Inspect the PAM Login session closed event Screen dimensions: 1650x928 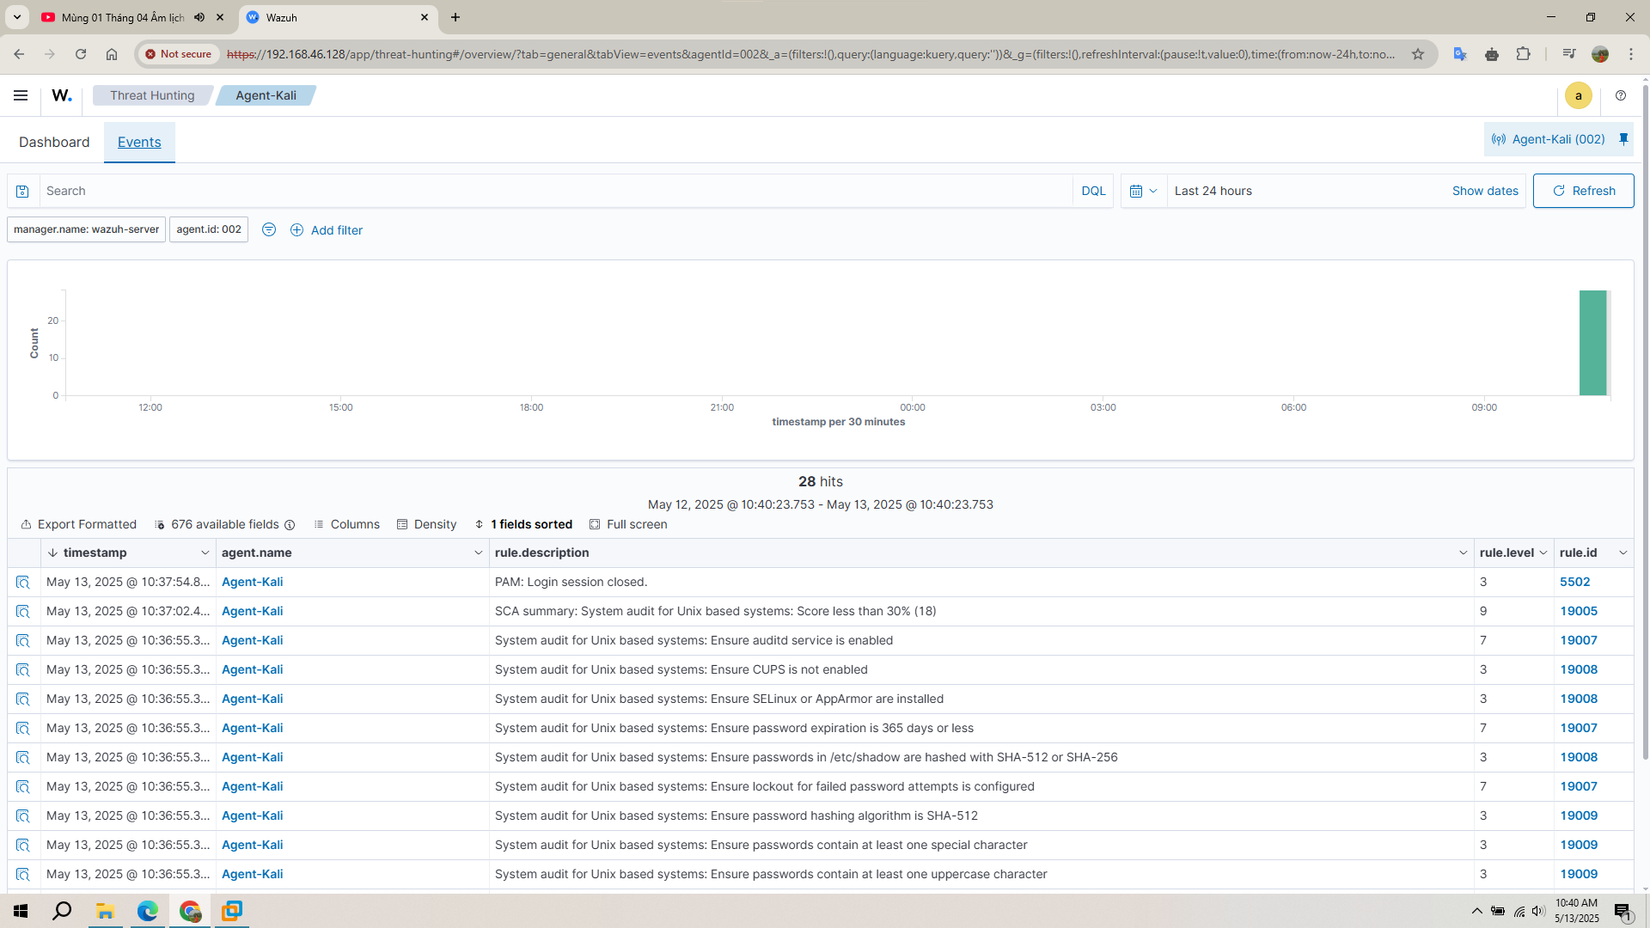coord(23,582)
